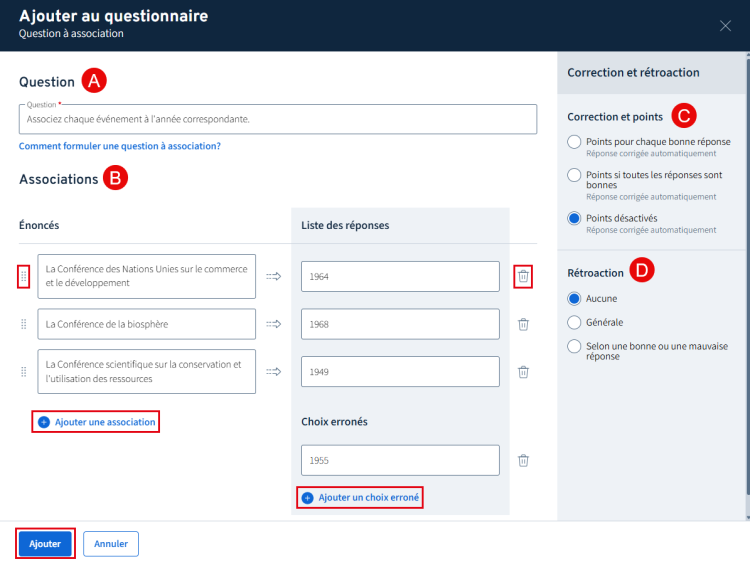Delete the erroneous choice 1955

click(523, 460)
